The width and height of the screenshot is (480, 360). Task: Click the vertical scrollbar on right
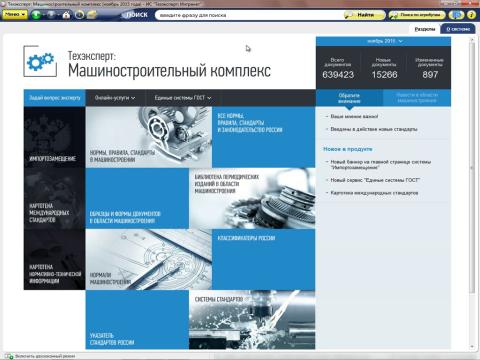[472, 168]
